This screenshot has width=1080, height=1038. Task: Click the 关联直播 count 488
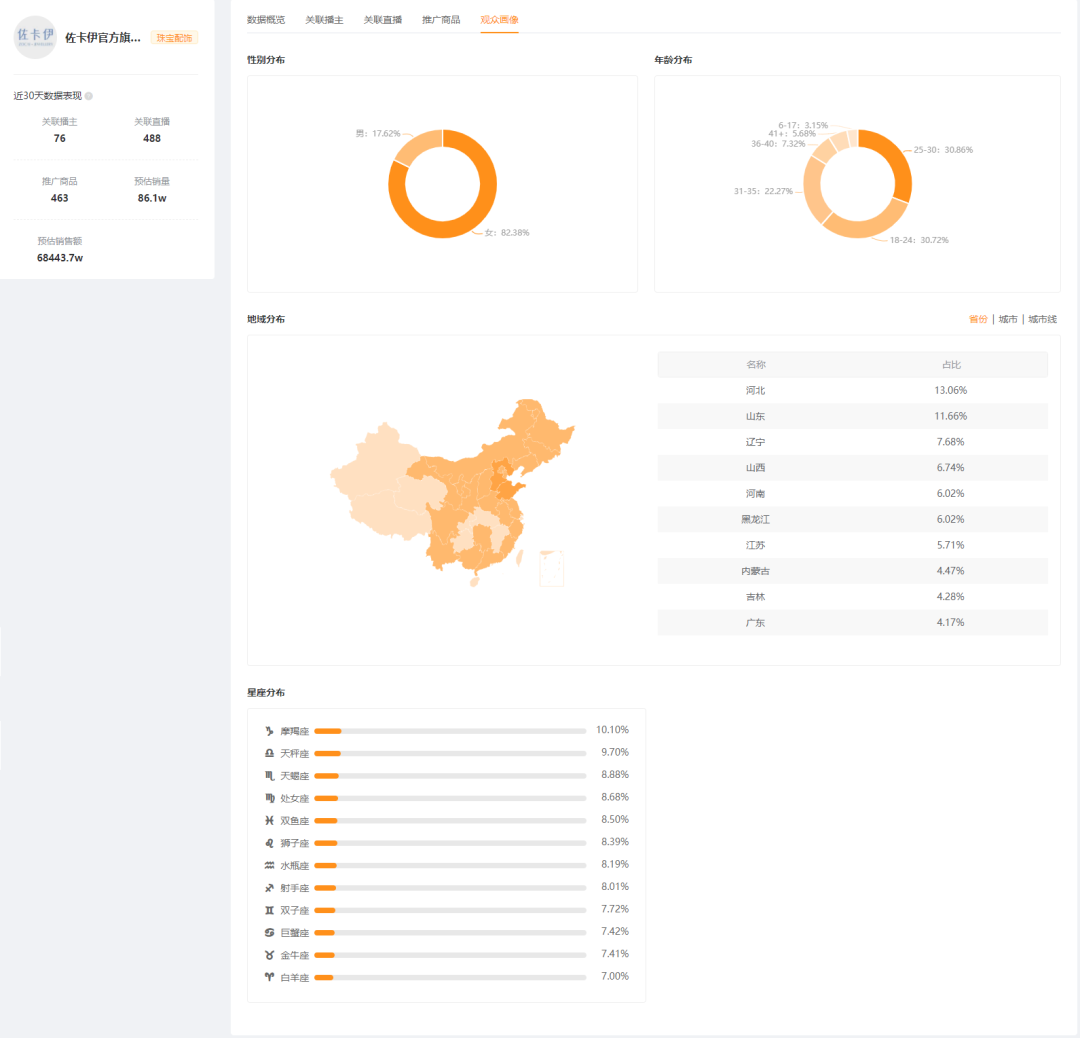click(152, 138)
